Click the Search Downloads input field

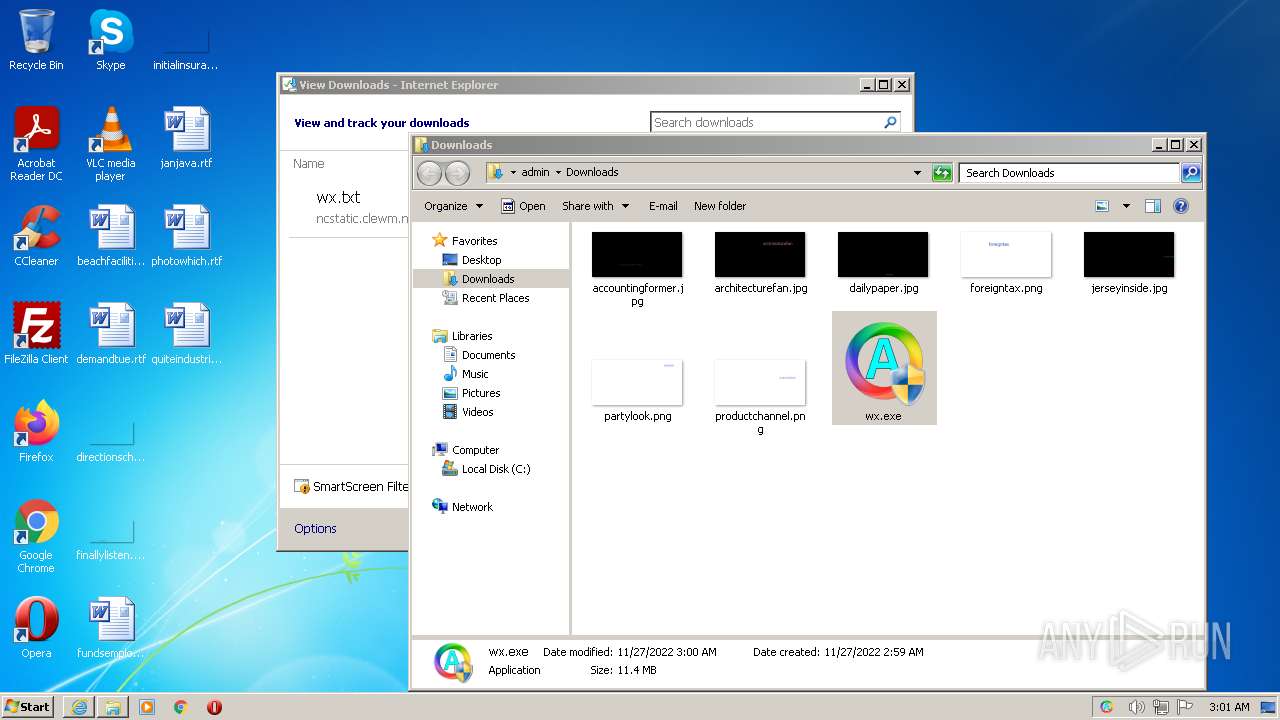(x=1069, y=173)
